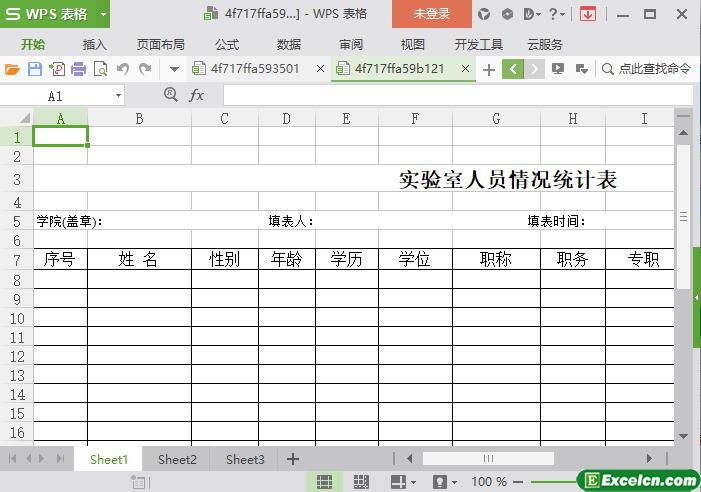Click the Open folder icon
This screenshot has height=492, width=701.
(x=13, y=69)
